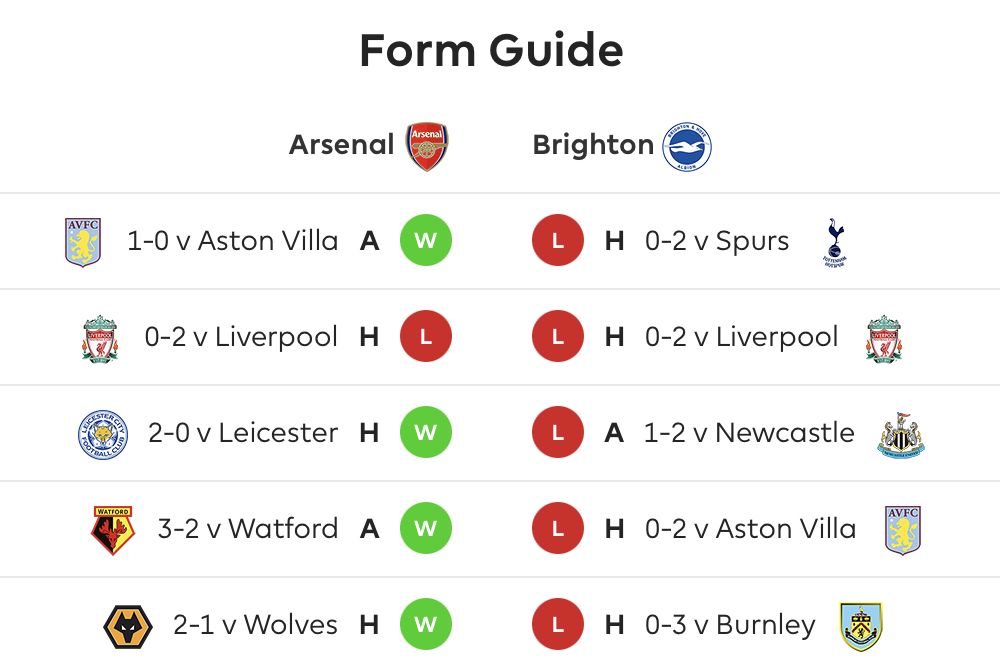Click red L badge for Arsenal's Liverpool match

pyautogui.click(x=426, y=336)
